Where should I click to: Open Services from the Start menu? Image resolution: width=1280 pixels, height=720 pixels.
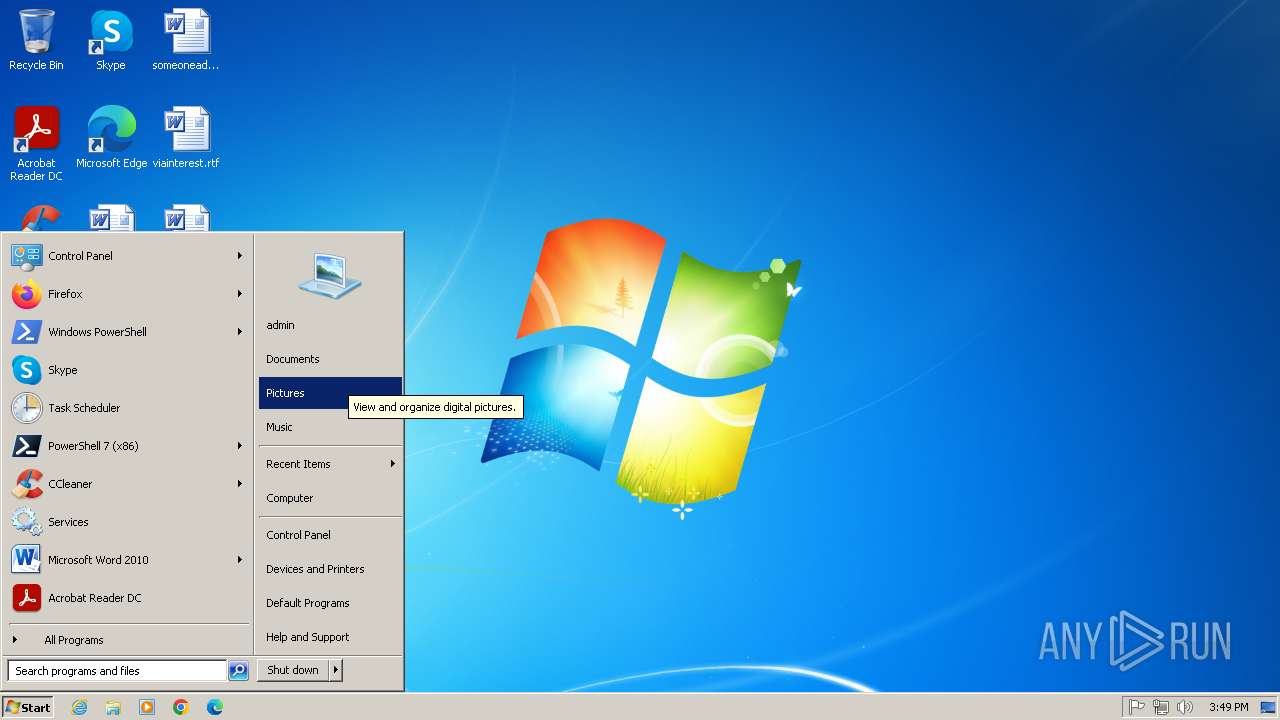click(x=128, y=522)
